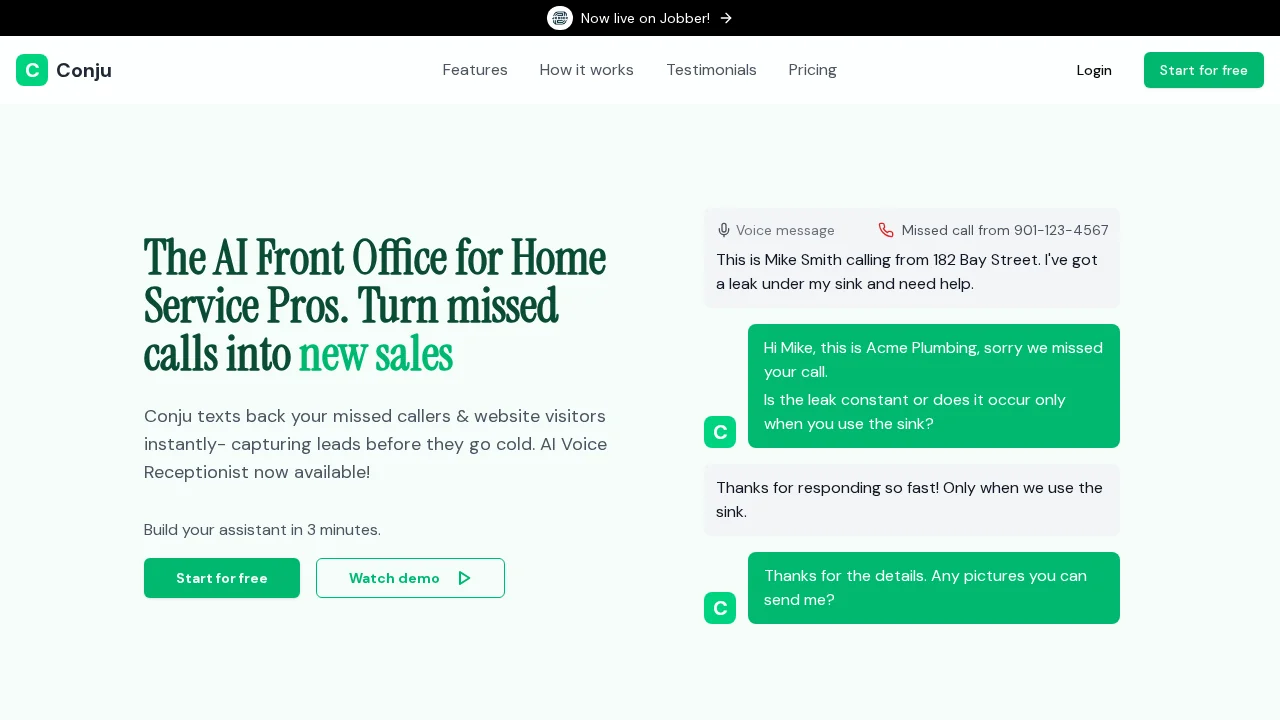Click the 'Thanks for responding so fast' message
This screenshot has height=720, width=1280.
click(911, 500)
